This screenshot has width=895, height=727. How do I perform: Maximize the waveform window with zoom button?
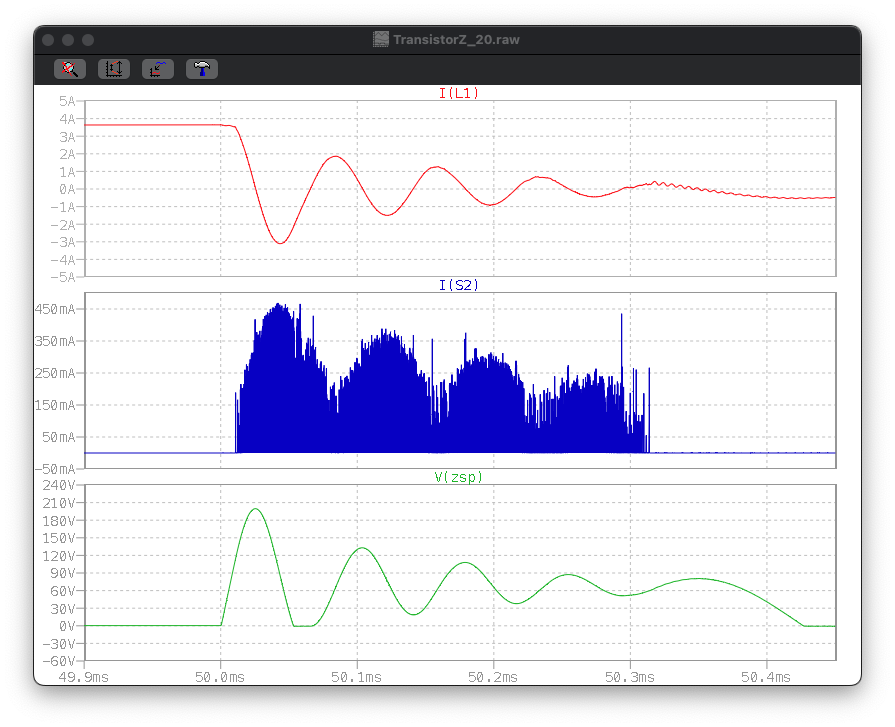click(88, 40)
